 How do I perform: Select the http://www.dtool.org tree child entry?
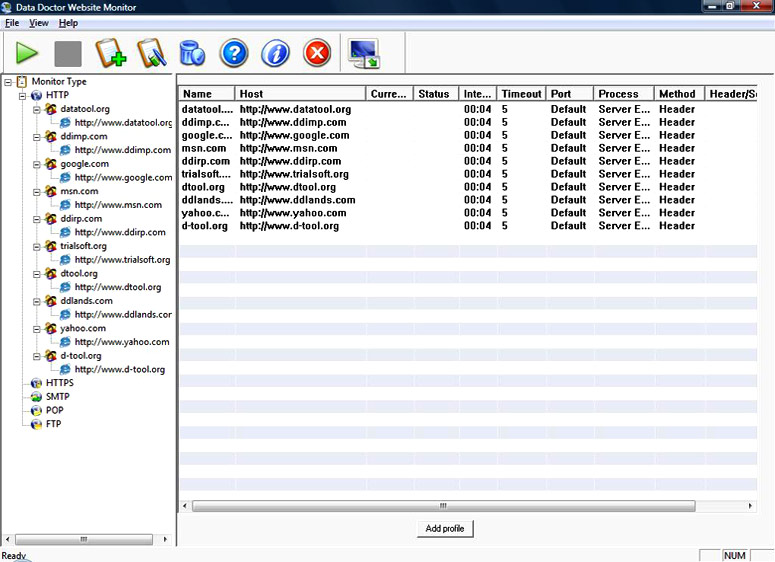pyautogui.click(x=118, y=287)
